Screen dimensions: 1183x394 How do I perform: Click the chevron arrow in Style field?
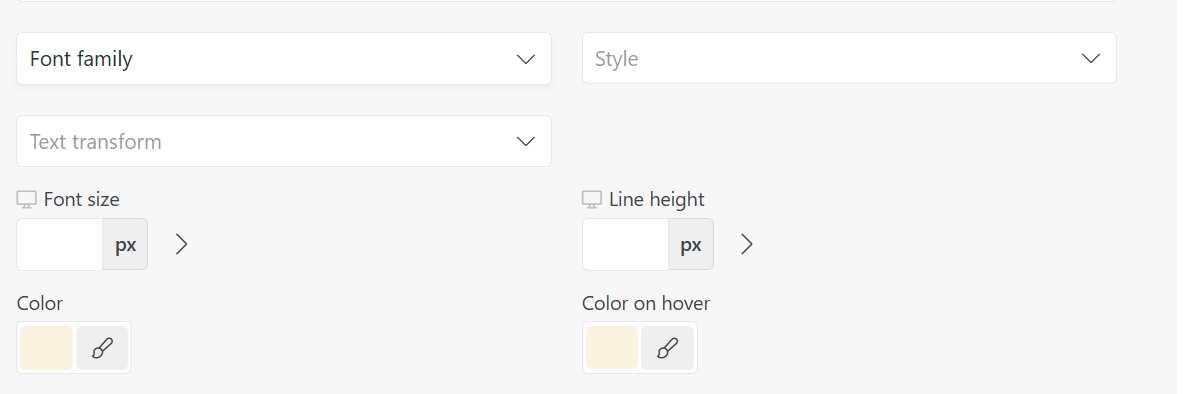pyautogui.click(x=1091, y=59)
